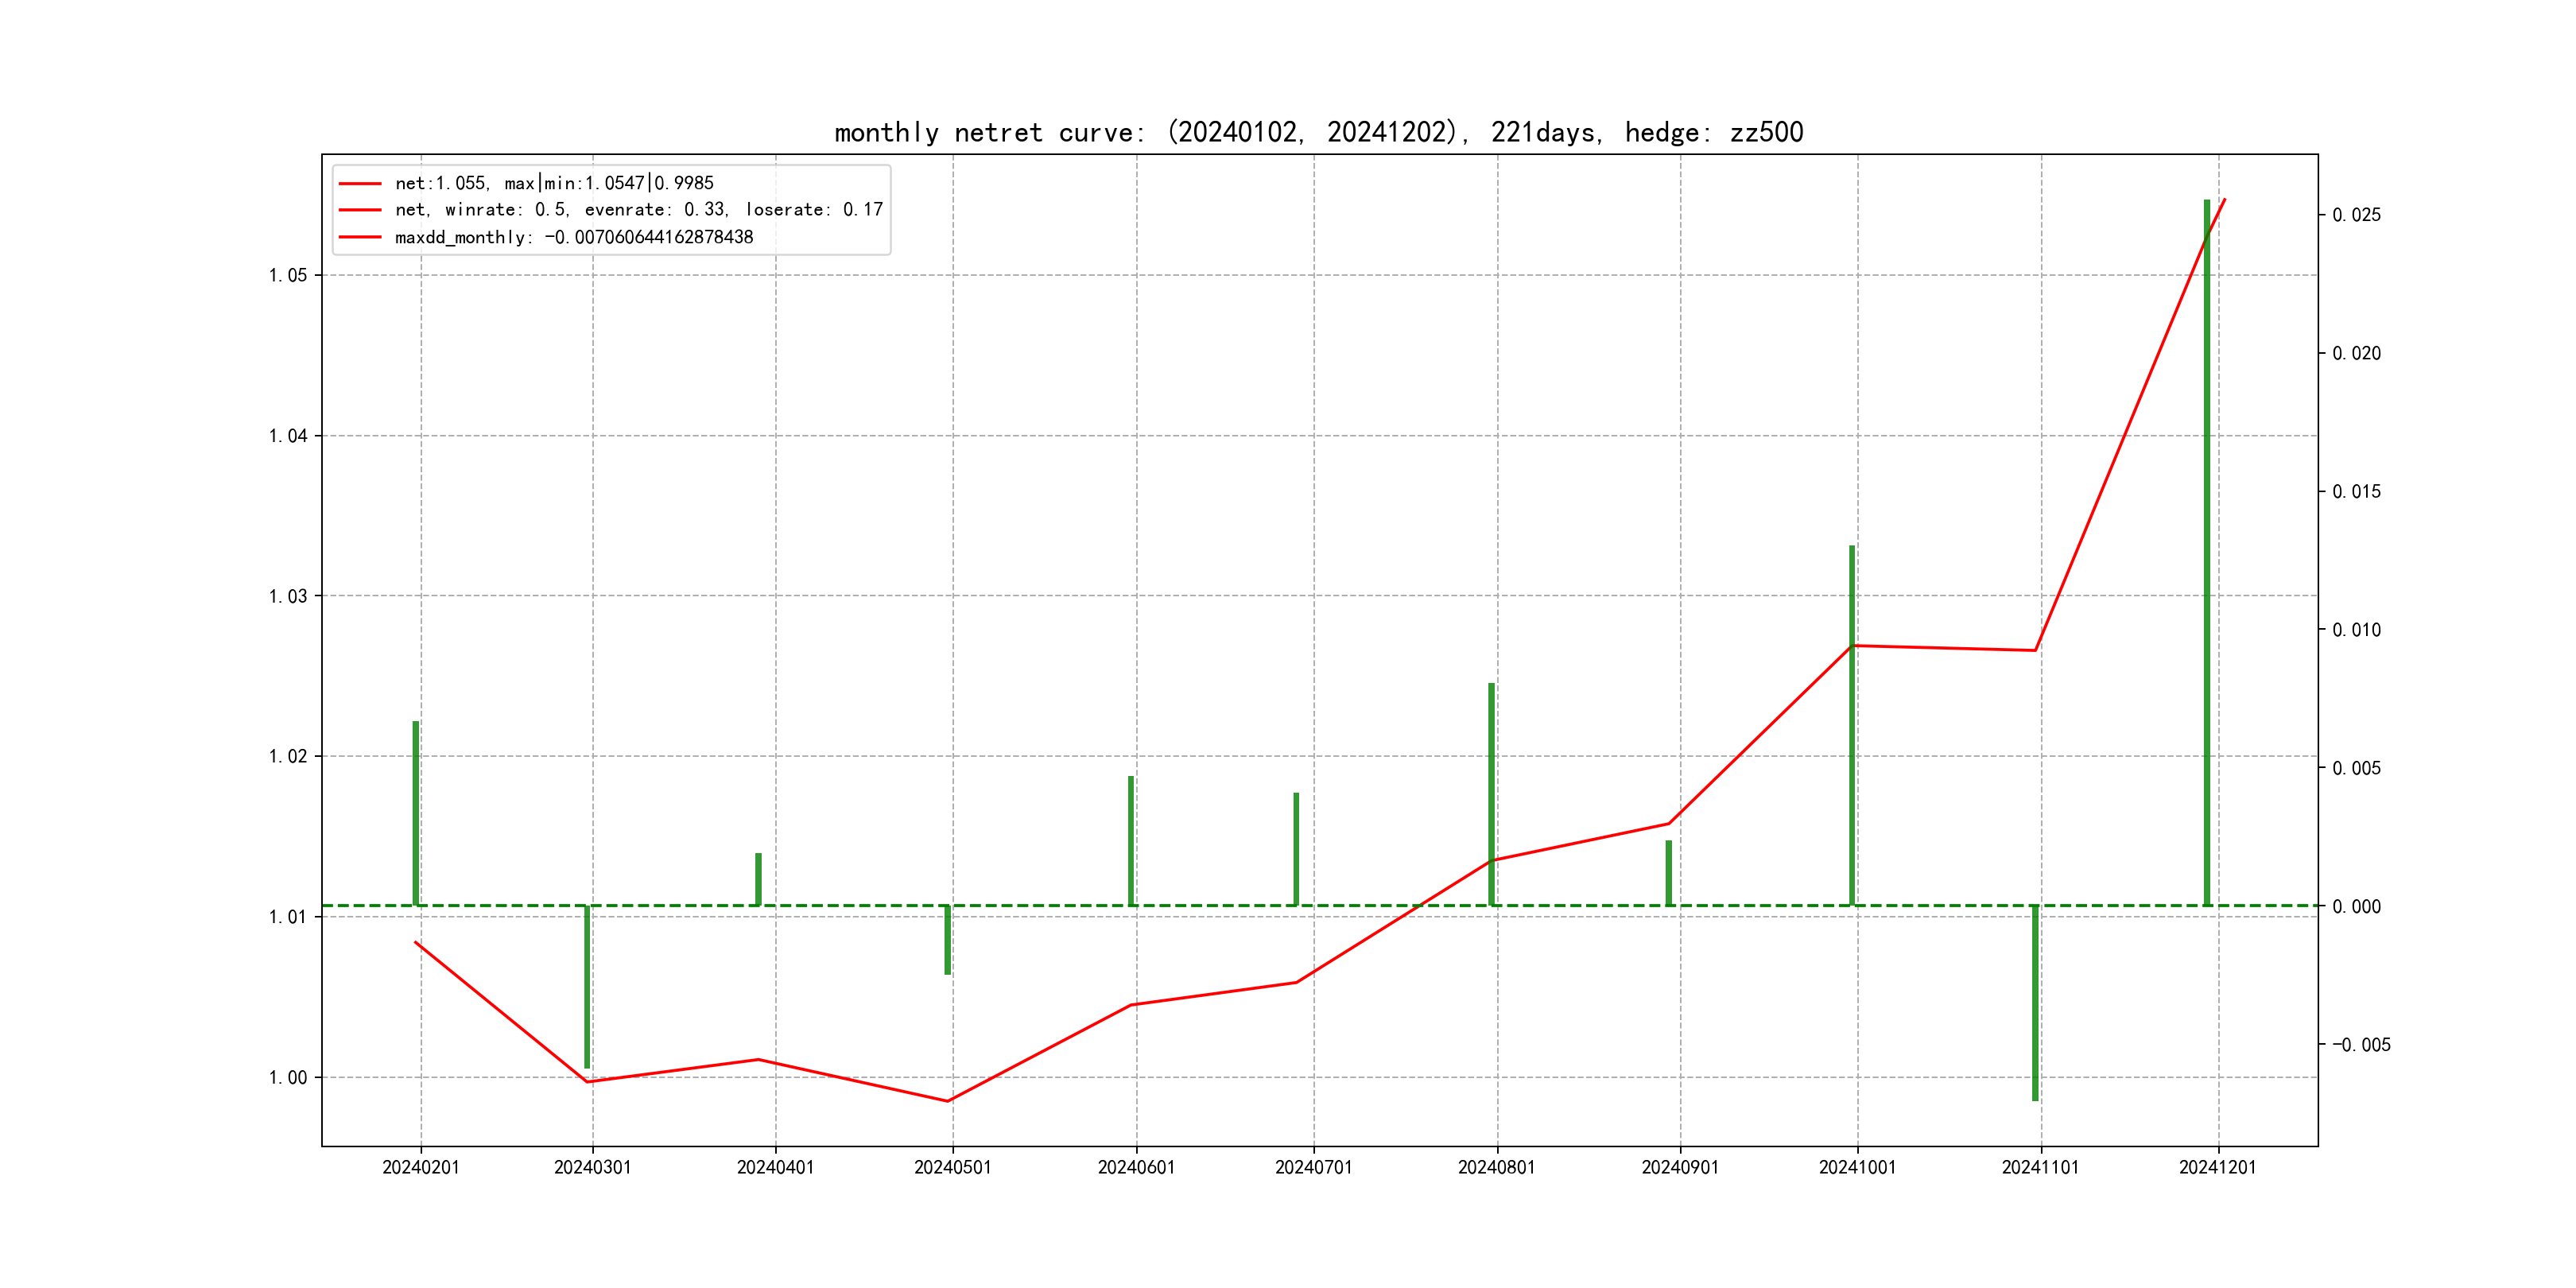The image size is (2576, 1288).
Task: Click the 20241201 x-axis label
Action: [2217, 1167]
